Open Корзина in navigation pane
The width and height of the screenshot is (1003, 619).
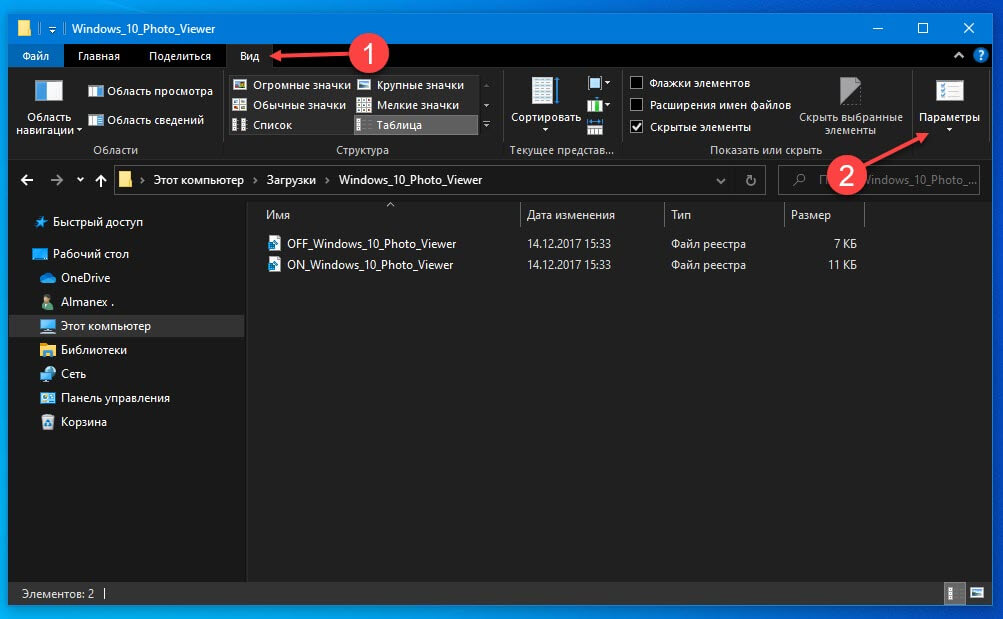click(x=83, y=422)
